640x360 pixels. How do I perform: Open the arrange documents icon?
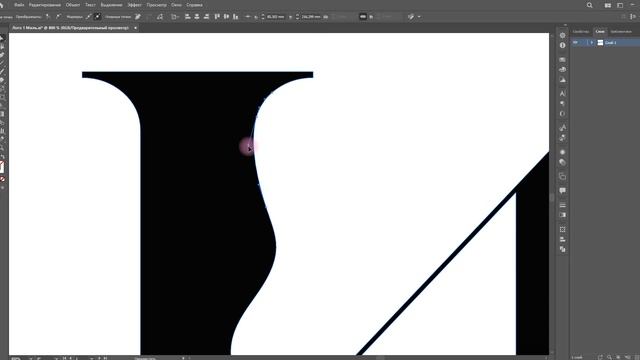(608, 5)
